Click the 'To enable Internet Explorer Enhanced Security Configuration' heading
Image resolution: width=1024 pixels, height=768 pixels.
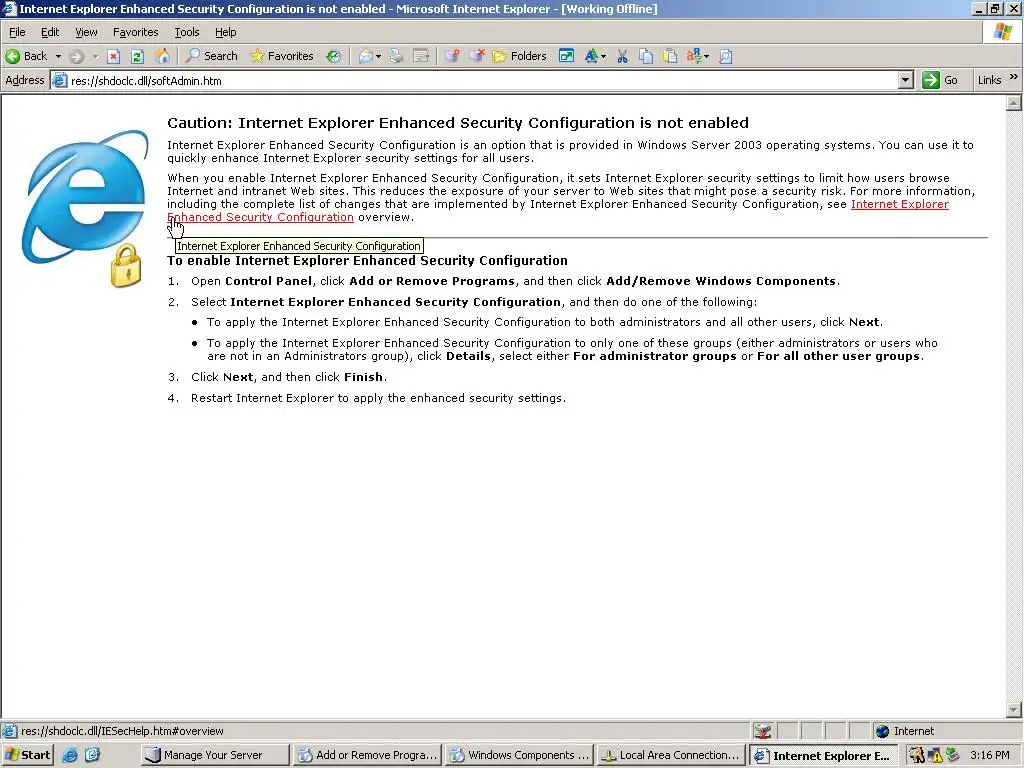click(x=367, y=261)
